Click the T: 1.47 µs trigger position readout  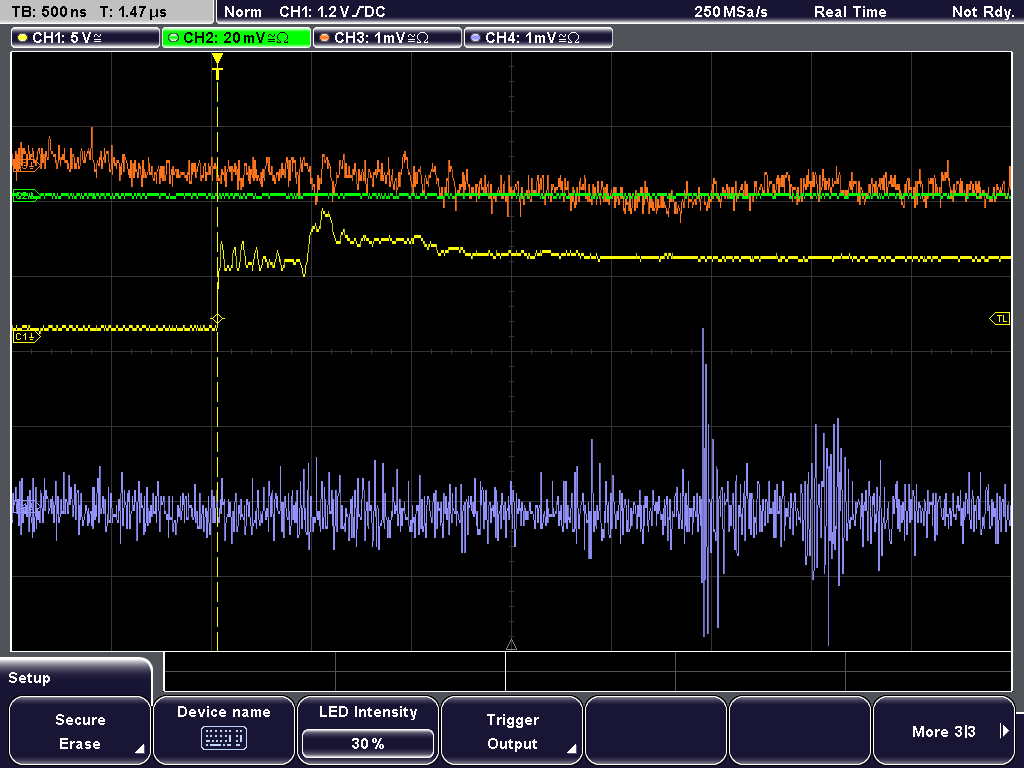pyautogui.click(x=133, y=12)
